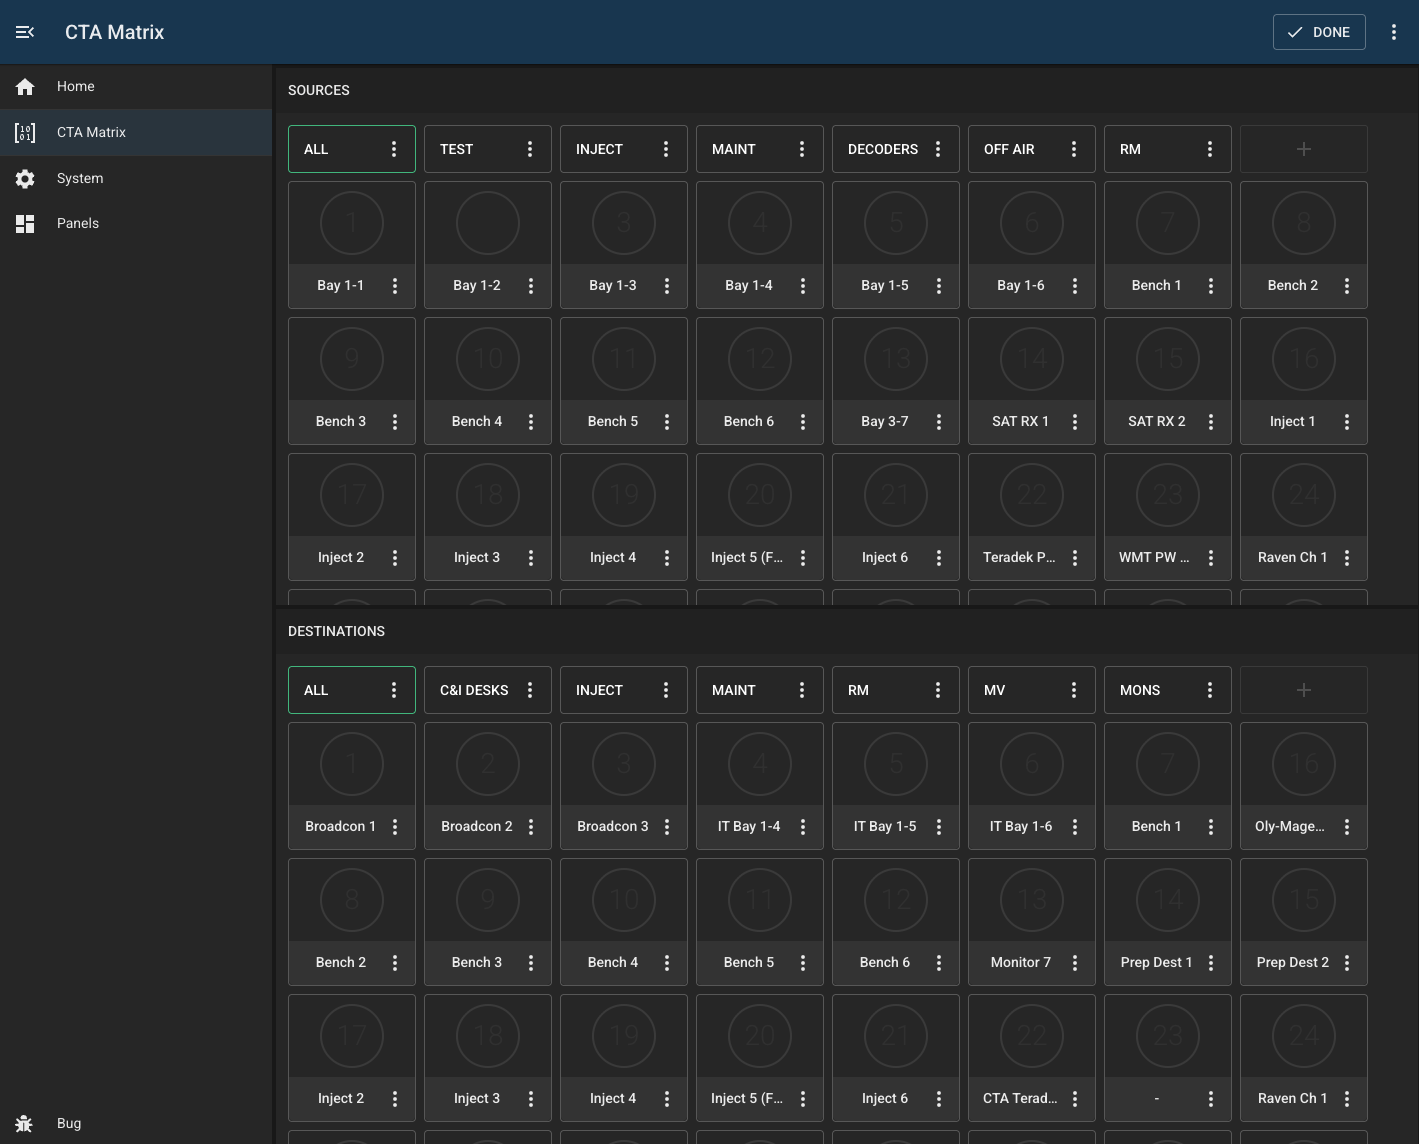Add a new Sources group with plus

[1303, 149]
